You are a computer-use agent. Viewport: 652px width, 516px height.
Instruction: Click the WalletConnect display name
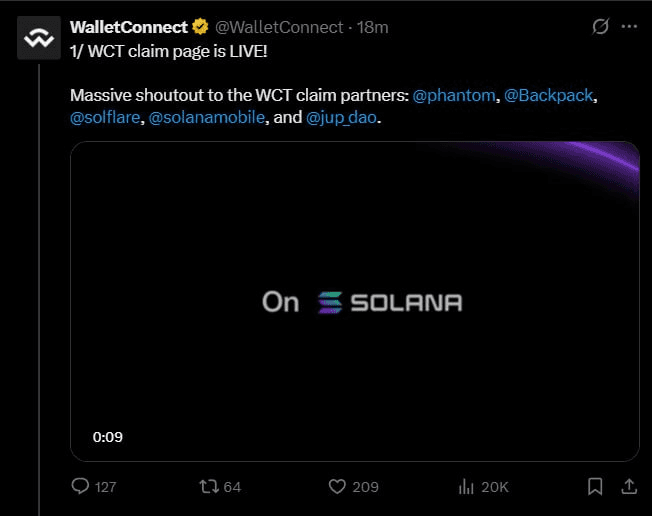tap(129, 27)
